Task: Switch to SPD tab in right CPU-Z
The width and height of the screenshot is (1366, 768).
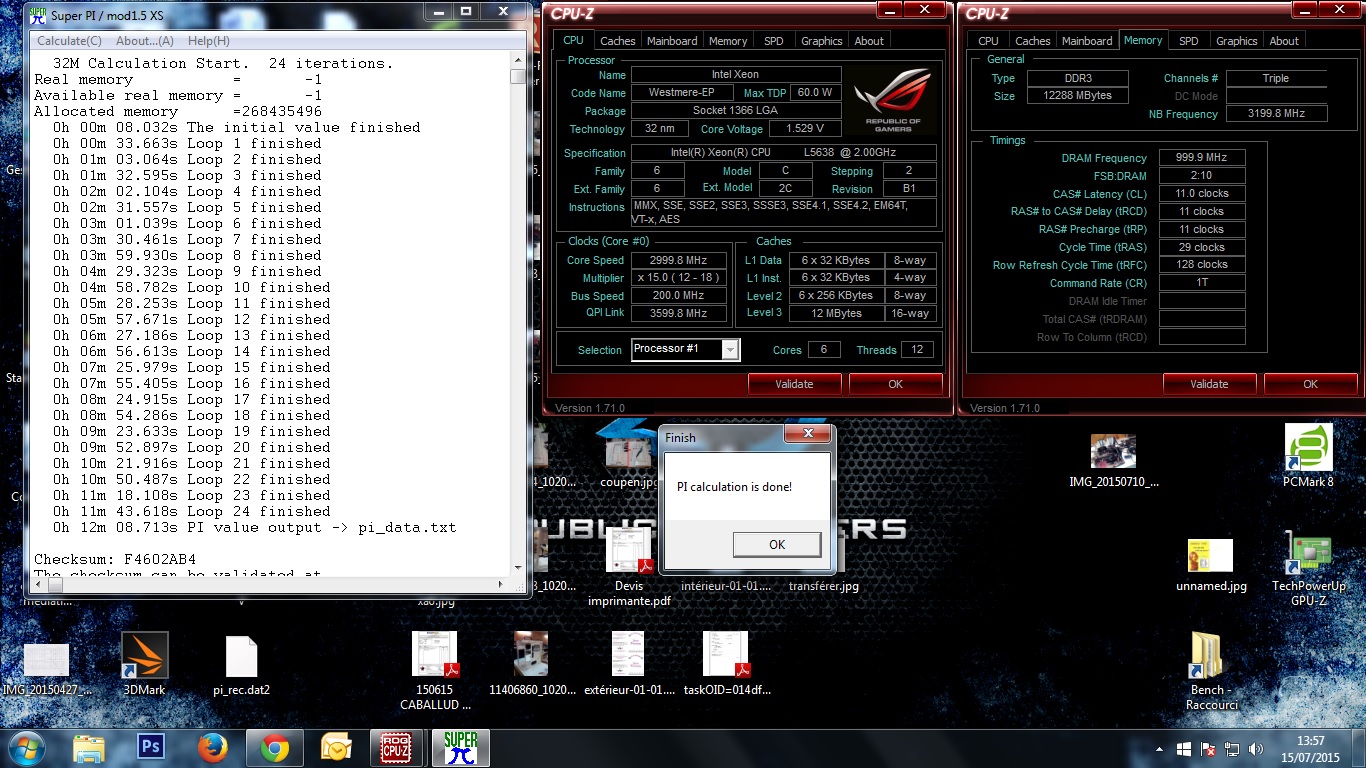Action: coord(1189,41)
